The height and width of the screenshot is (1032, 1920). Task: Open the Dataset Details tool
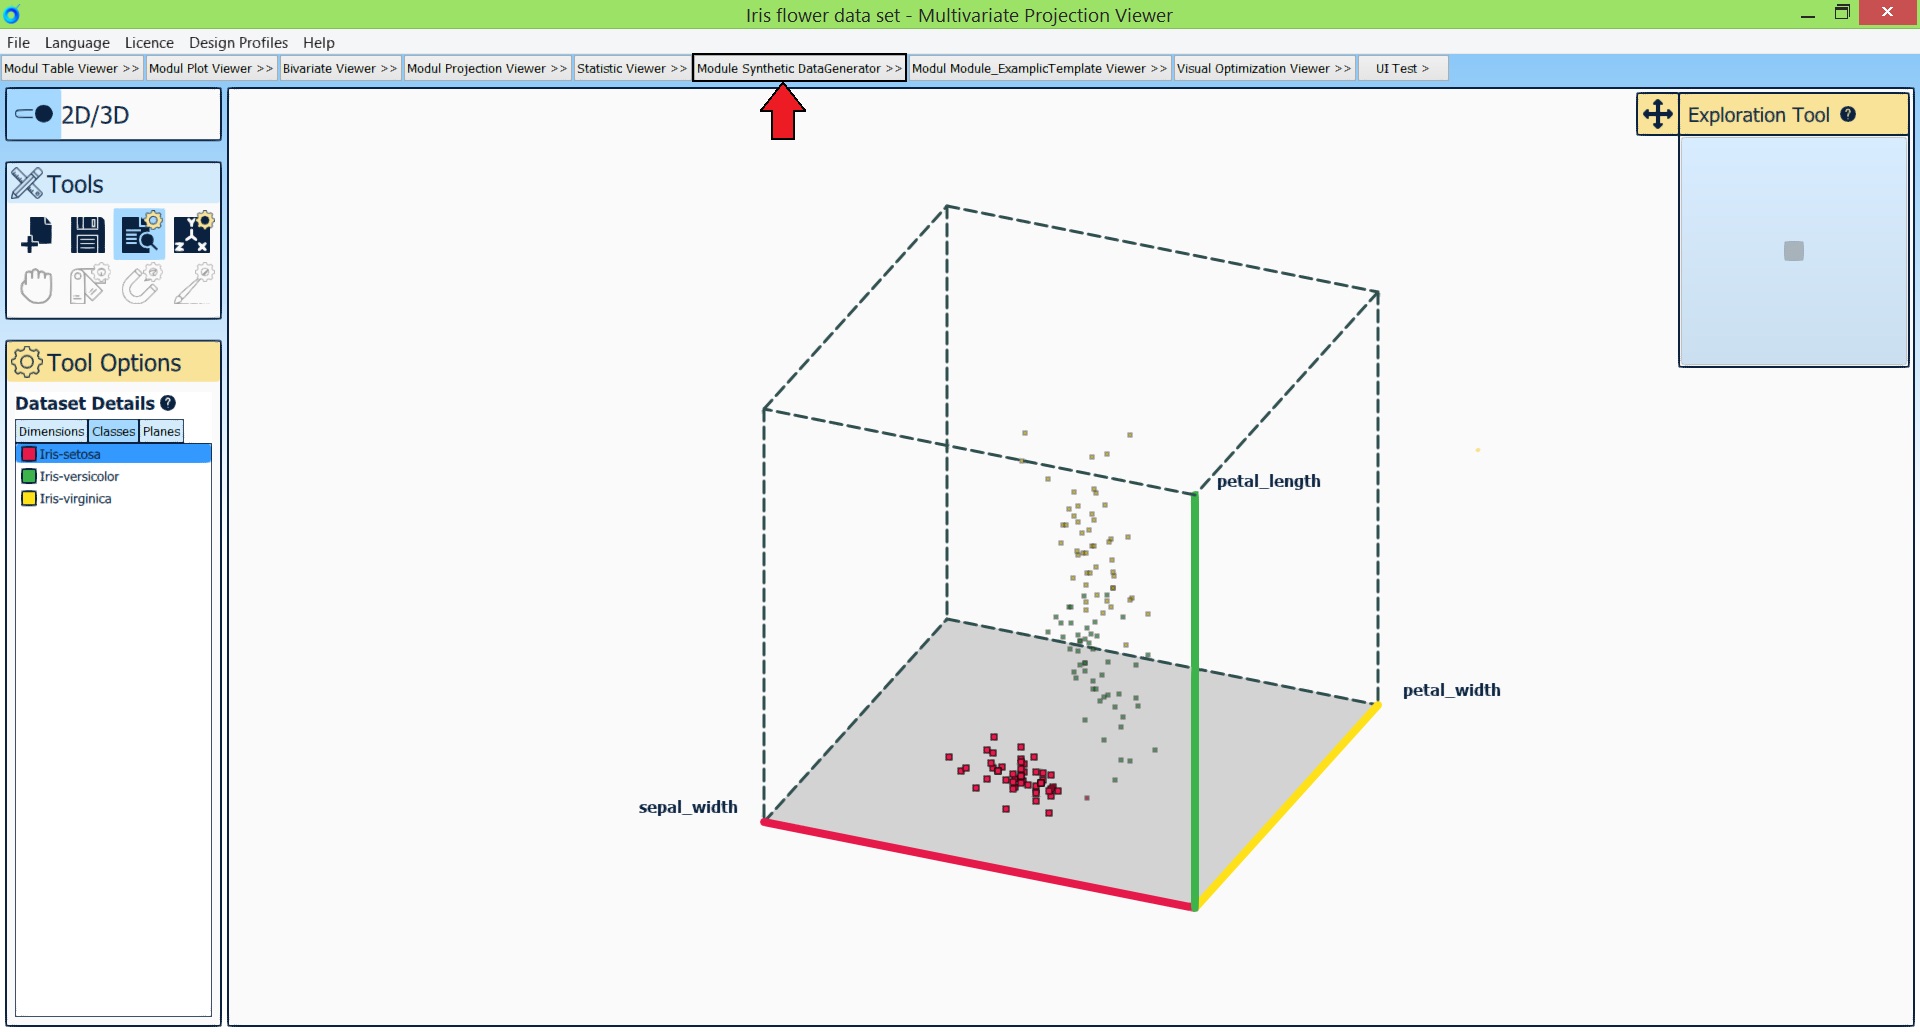point(140,233)
